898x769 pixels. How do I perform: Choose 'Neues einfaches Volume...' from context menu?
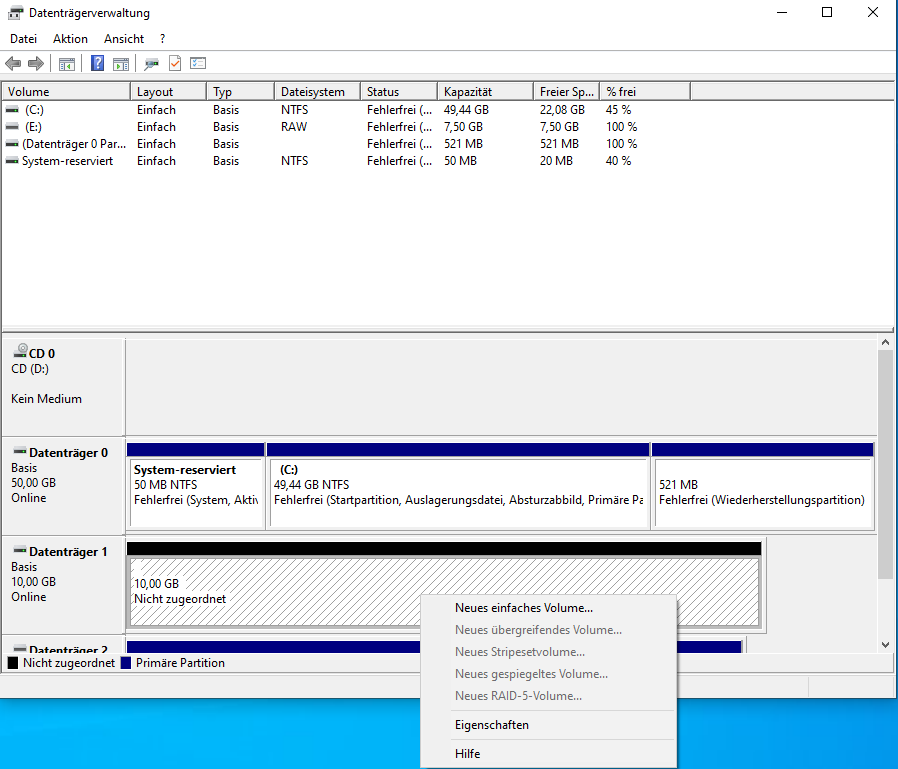pos(523,607)
